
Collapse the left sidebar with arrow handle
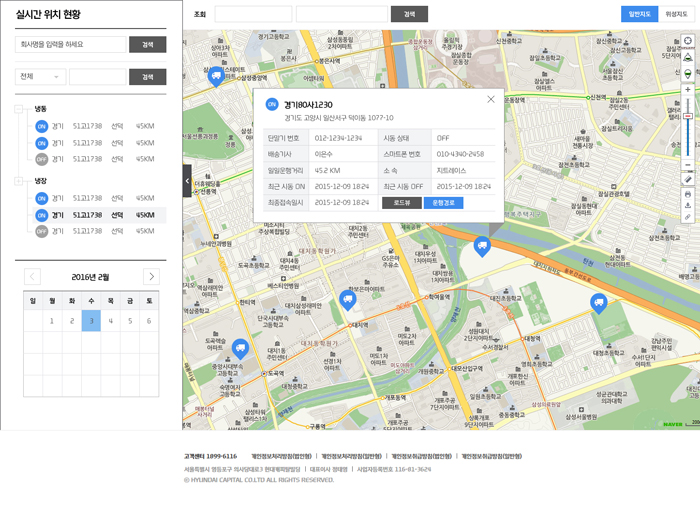[187, 181]
